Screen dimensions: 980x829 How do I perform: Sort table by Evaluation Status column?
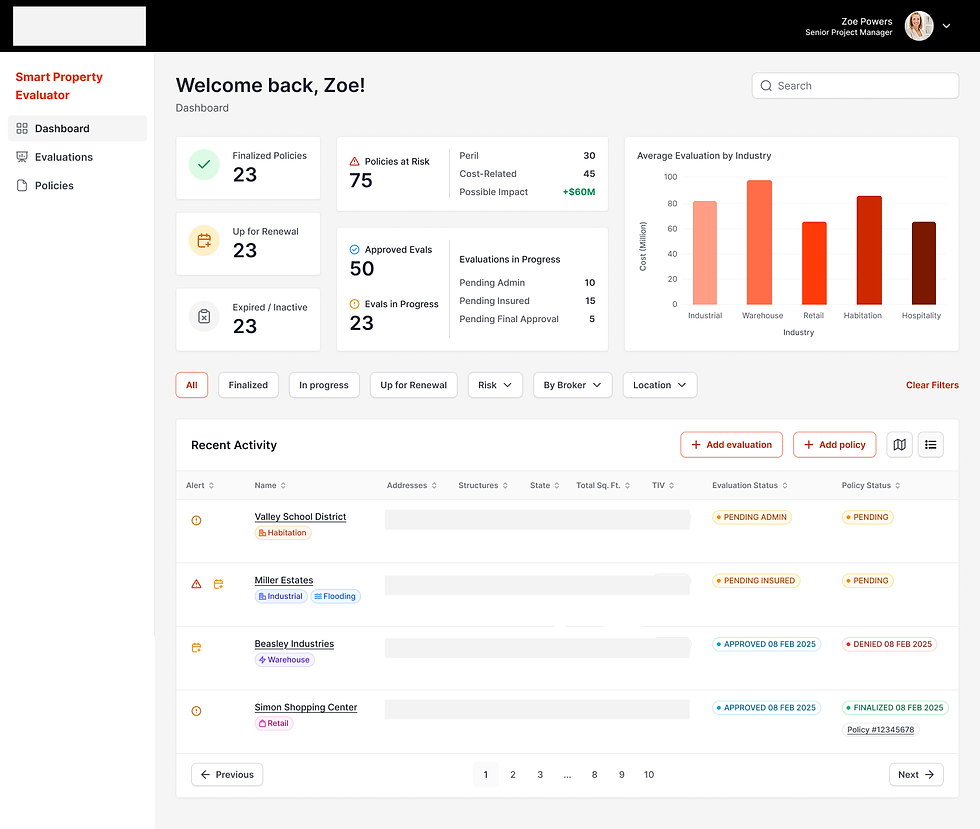pos(749,485)
